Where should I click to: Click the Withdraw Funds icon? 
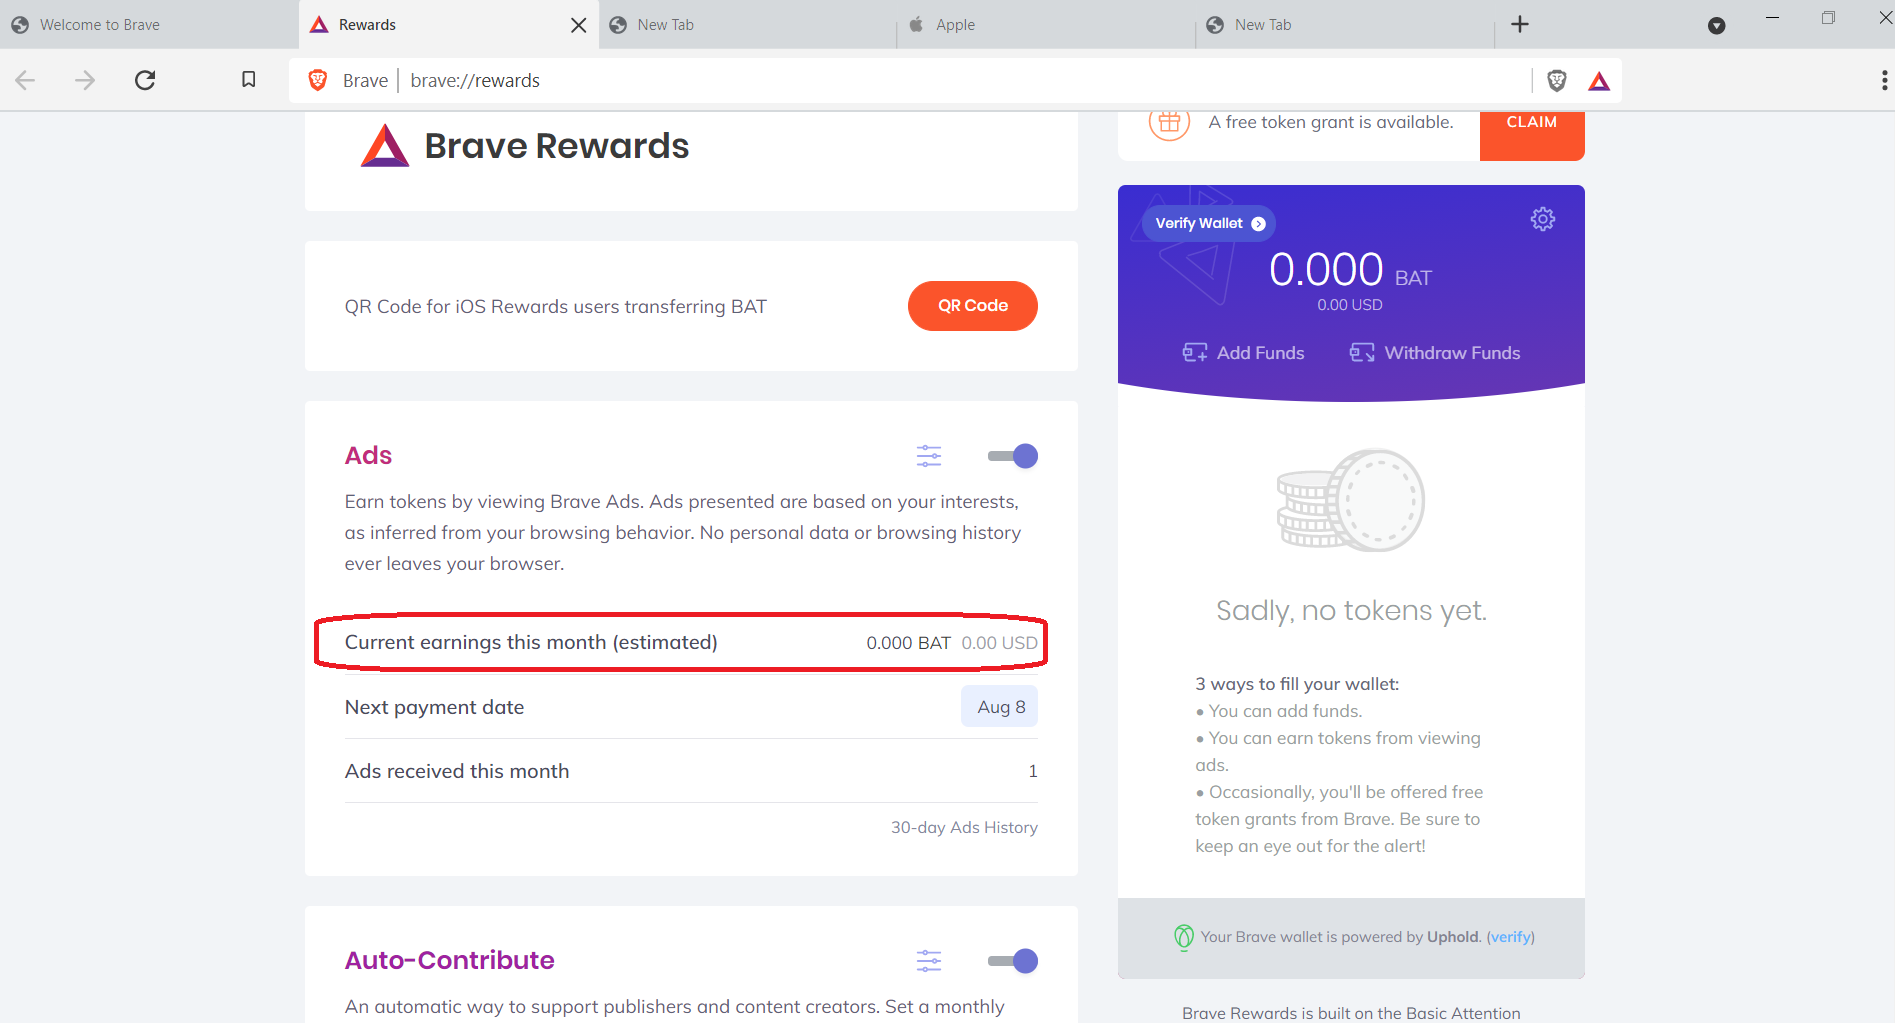click(x=1362, y=352)
